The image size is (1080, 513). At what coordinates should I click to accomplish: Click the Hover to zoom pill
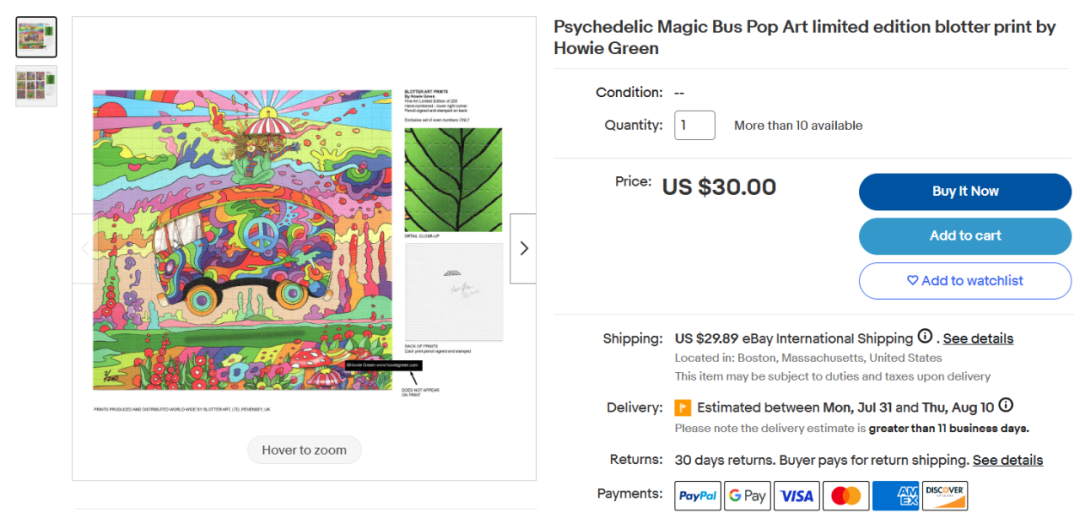[304, 450]
